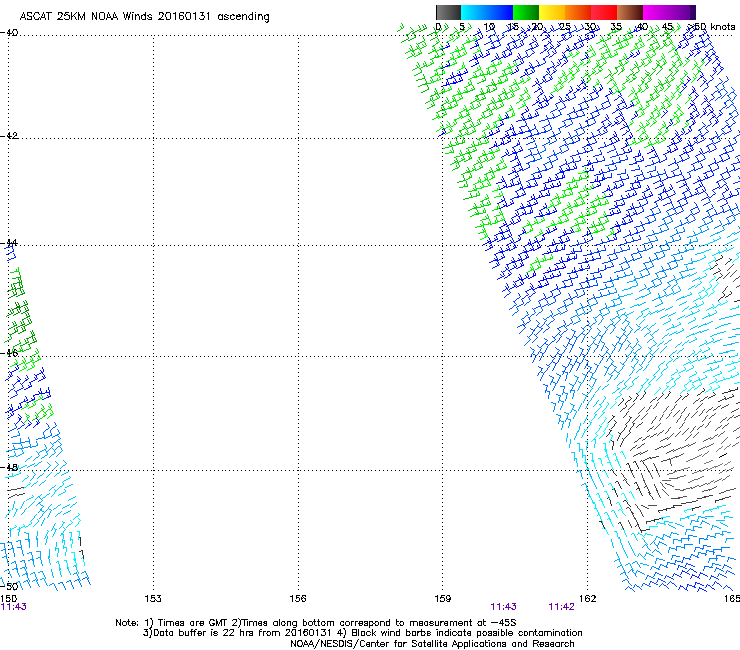
Task: Click the 159 longitude axis label
Action: 443,599
